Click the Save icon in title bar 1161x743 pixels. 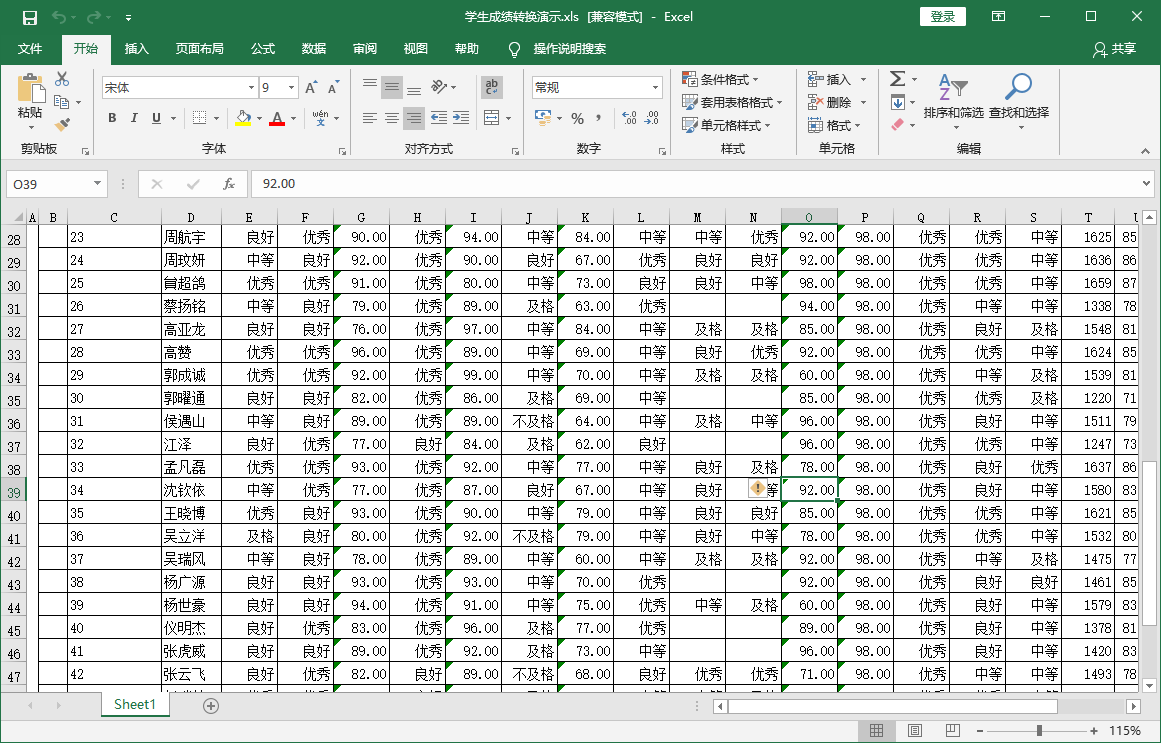coord(30,17)
